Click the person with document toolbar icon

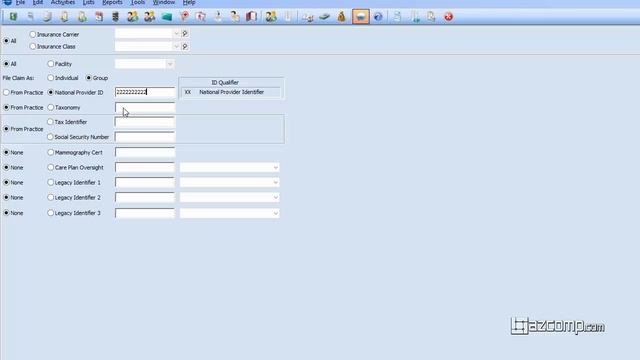click(x=235, y=17)
